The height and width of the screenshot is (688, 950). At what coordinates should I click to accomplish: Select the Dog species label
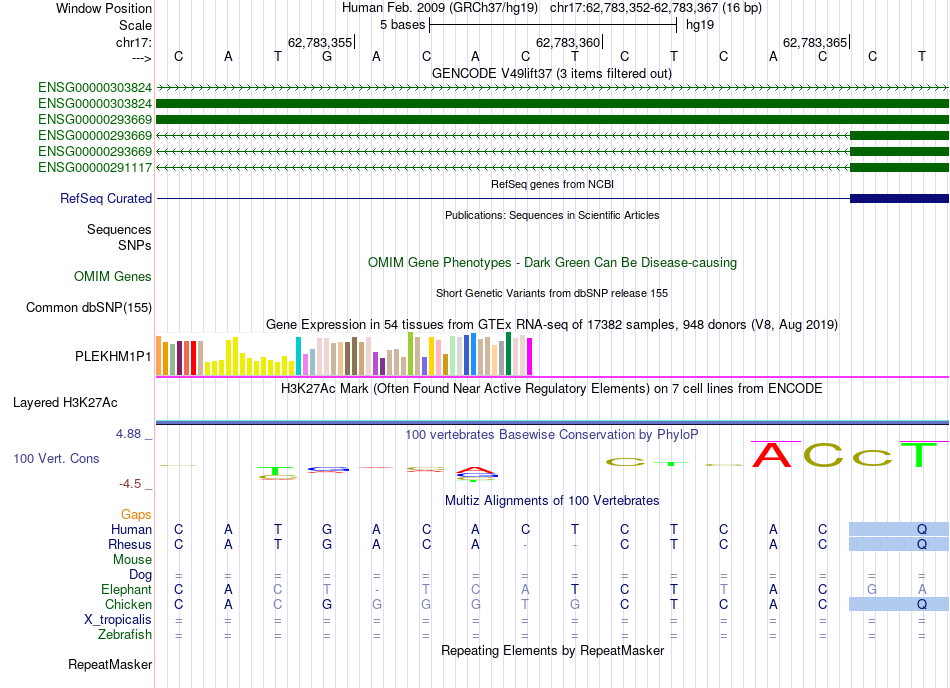pyautogui.click(x=140, y=575)
